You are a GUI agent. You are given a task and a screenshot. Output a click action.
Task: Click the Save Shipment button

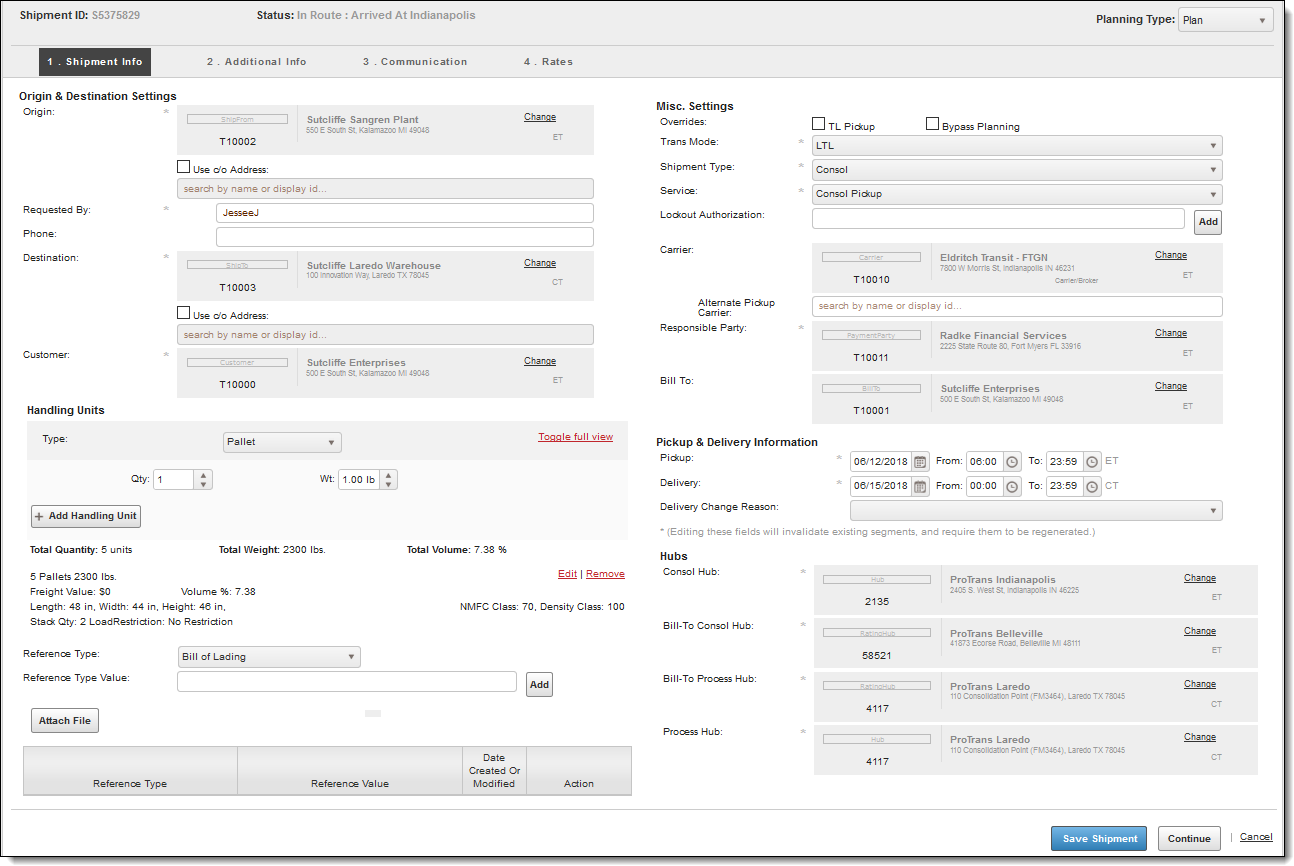pos(1099,838)
